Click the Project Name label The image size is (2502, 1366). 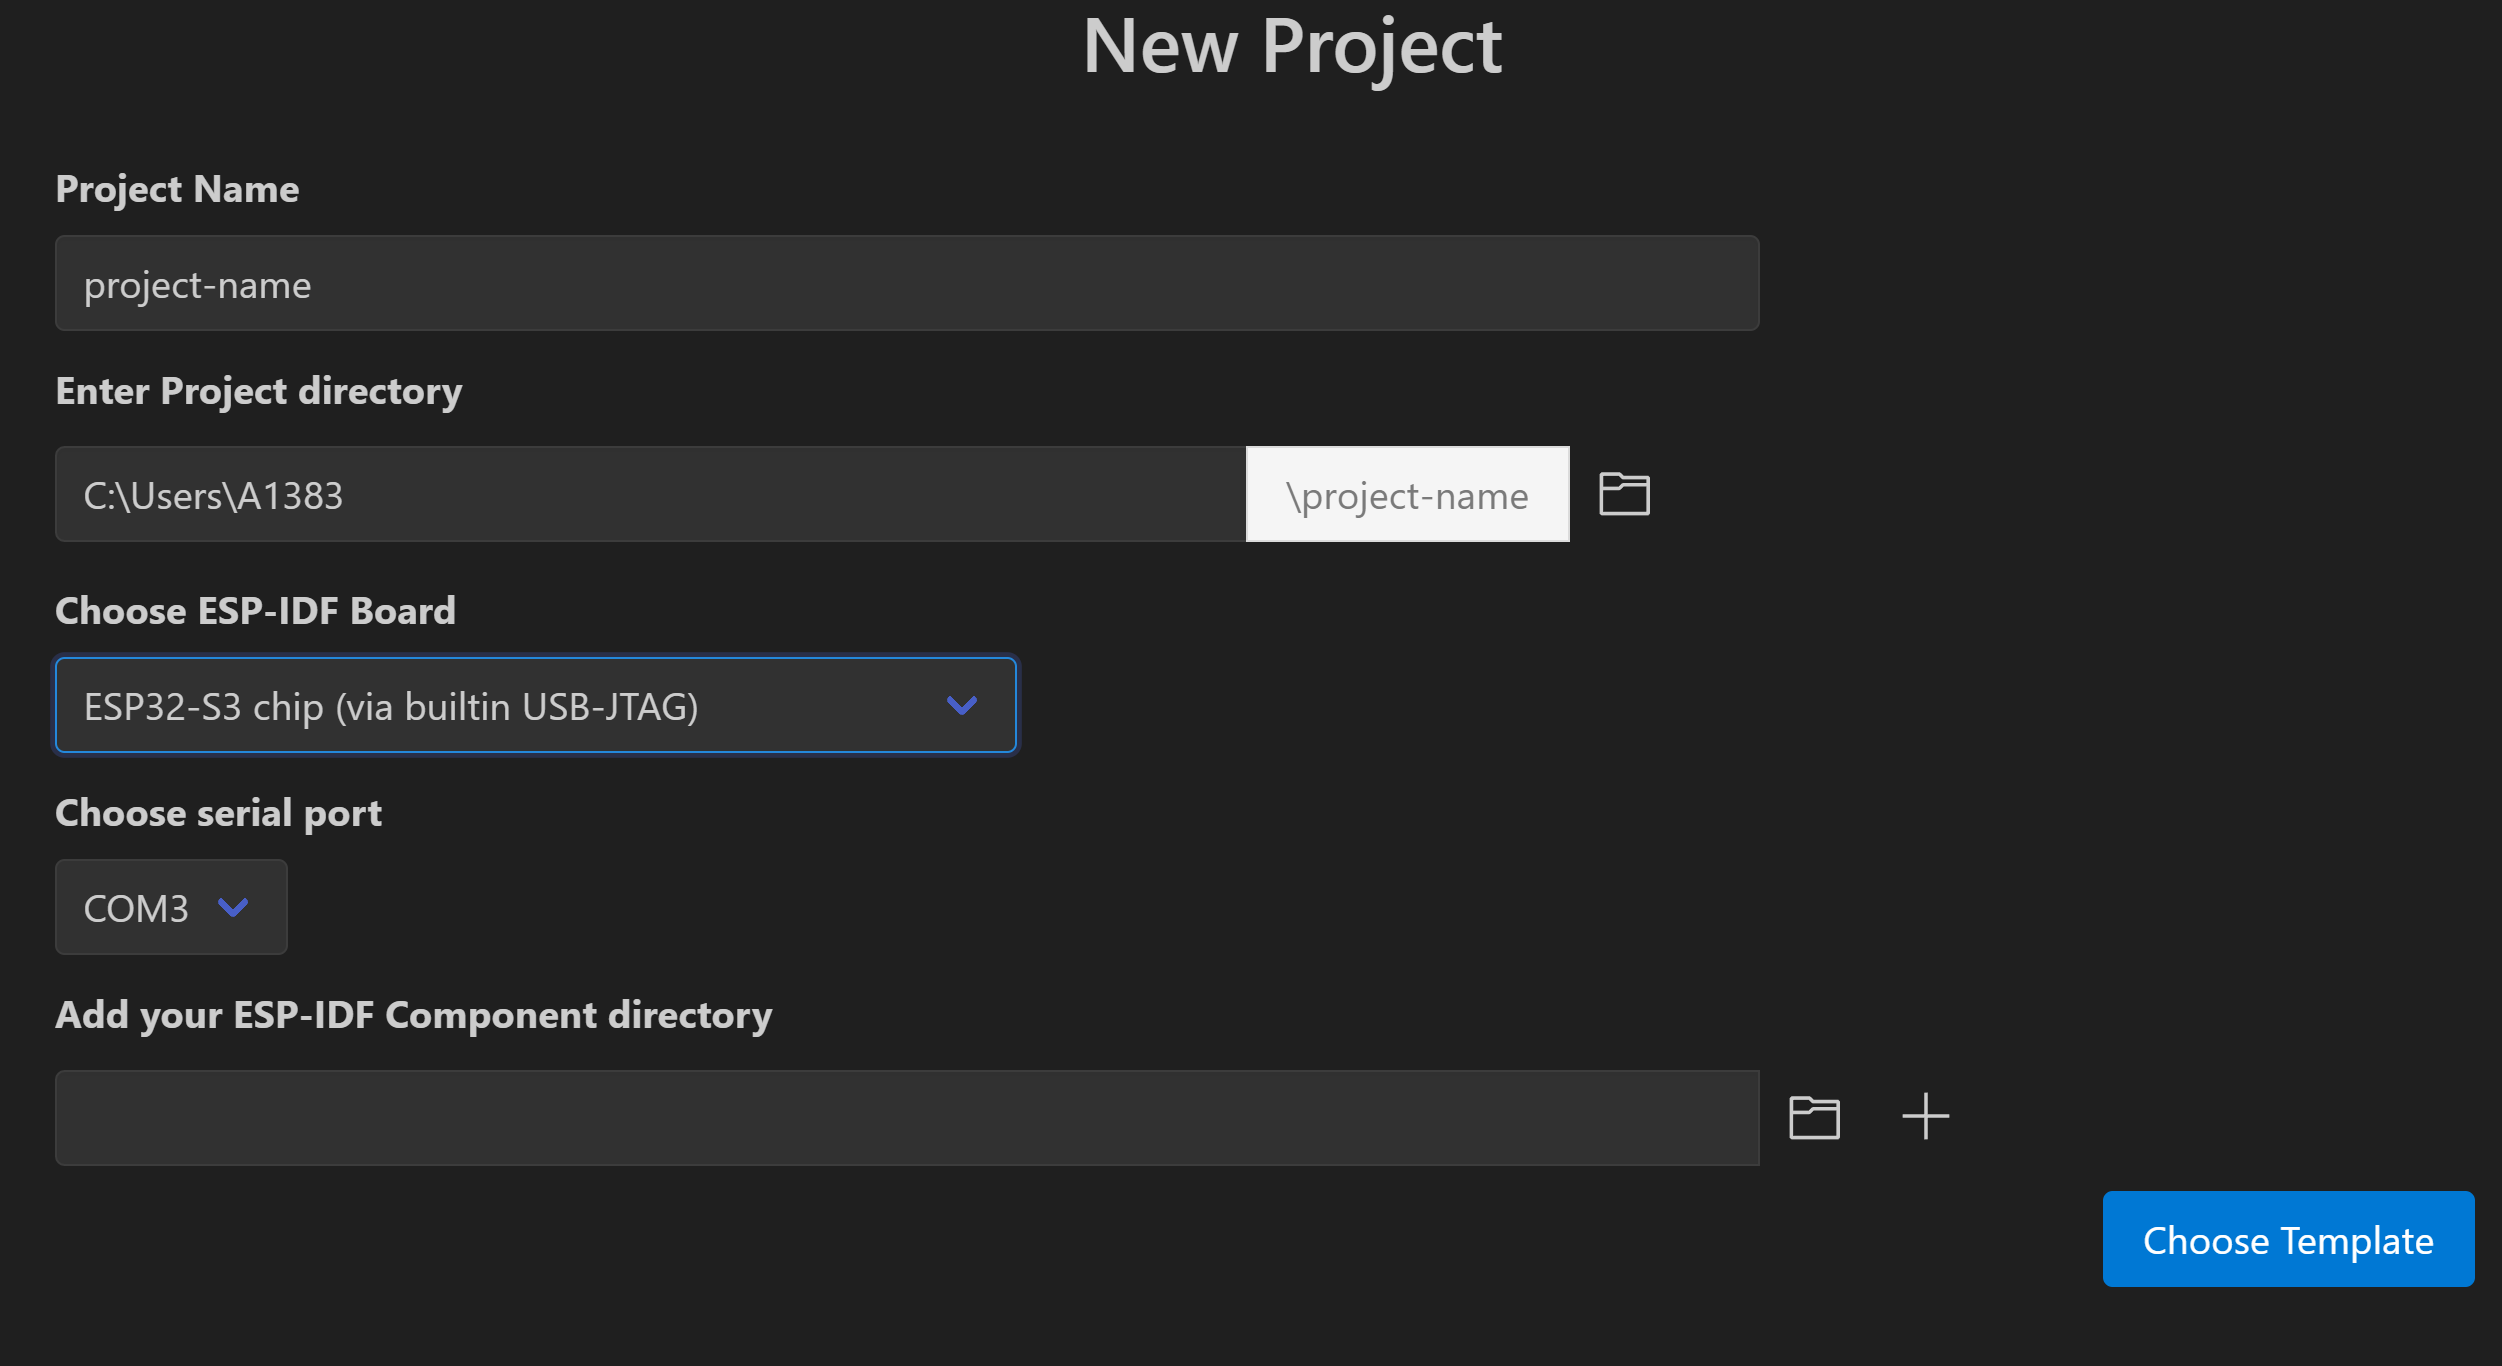pyautogui.click(x=177, y=189)
